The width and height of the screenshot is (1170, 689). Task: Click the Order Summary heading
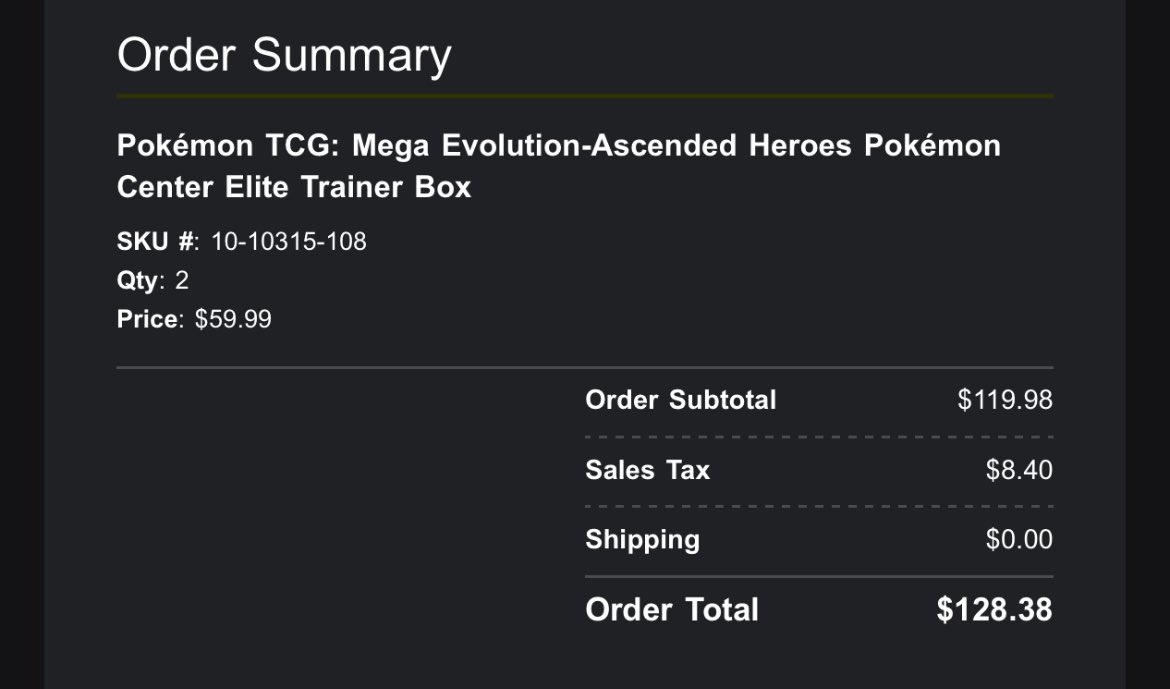[284, 56]
